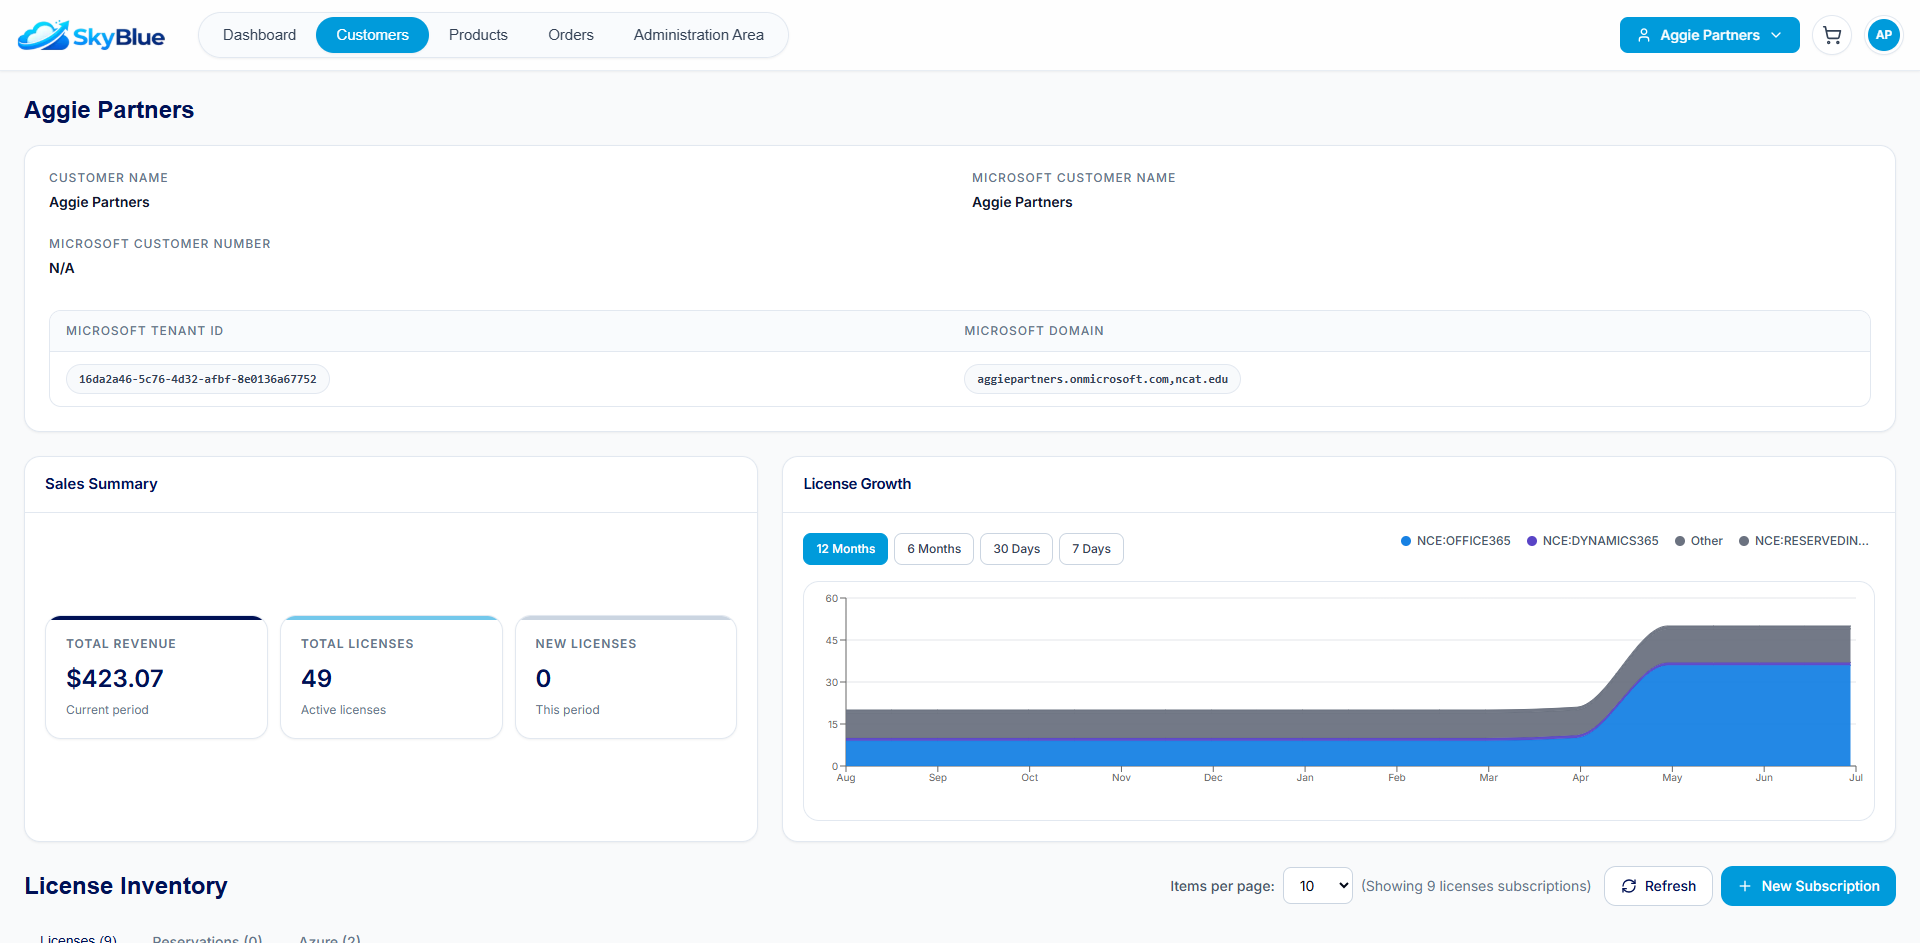Click the $423.07 revenue value

pos(115,678)
